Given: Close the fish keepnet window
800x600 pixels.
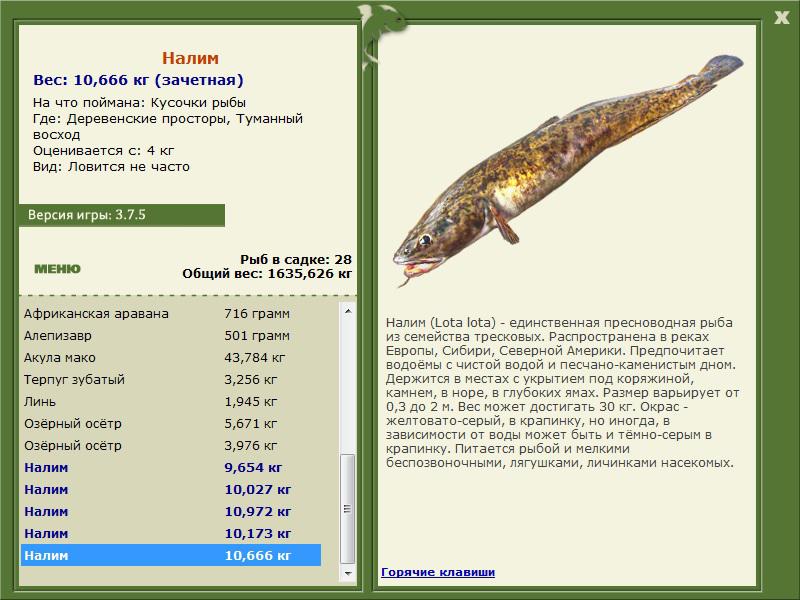Looking at the screenshot, I should (x=781, y=18).
